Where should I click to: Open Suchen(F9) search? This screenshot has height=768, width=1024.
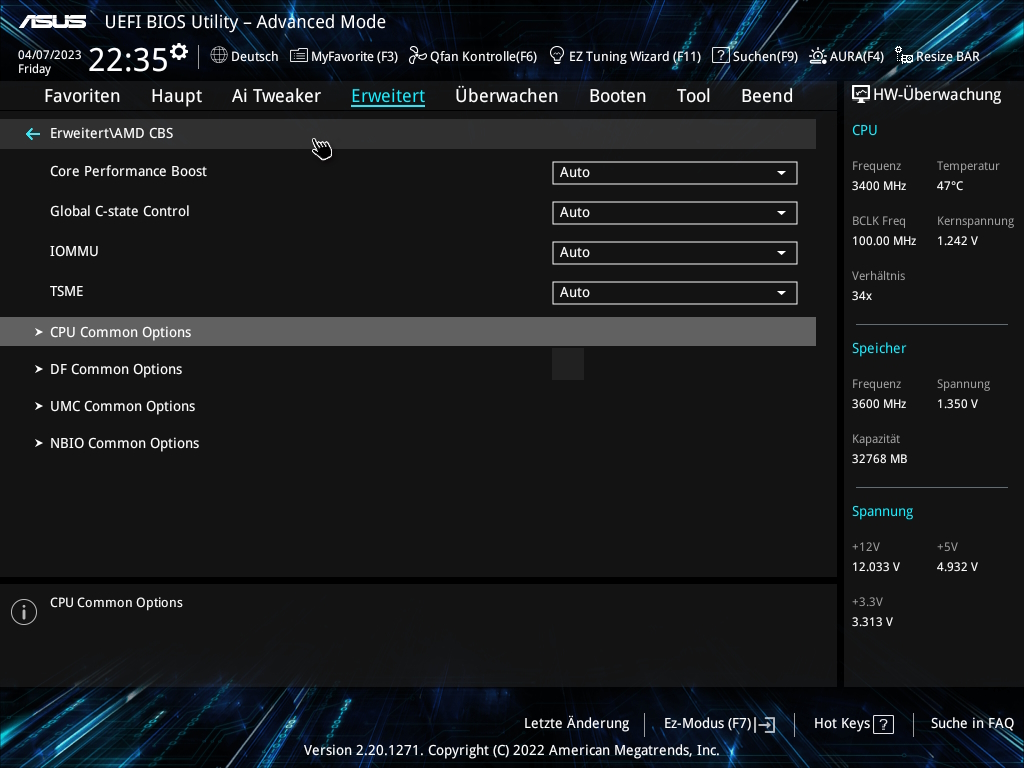(x=755, y=56)
